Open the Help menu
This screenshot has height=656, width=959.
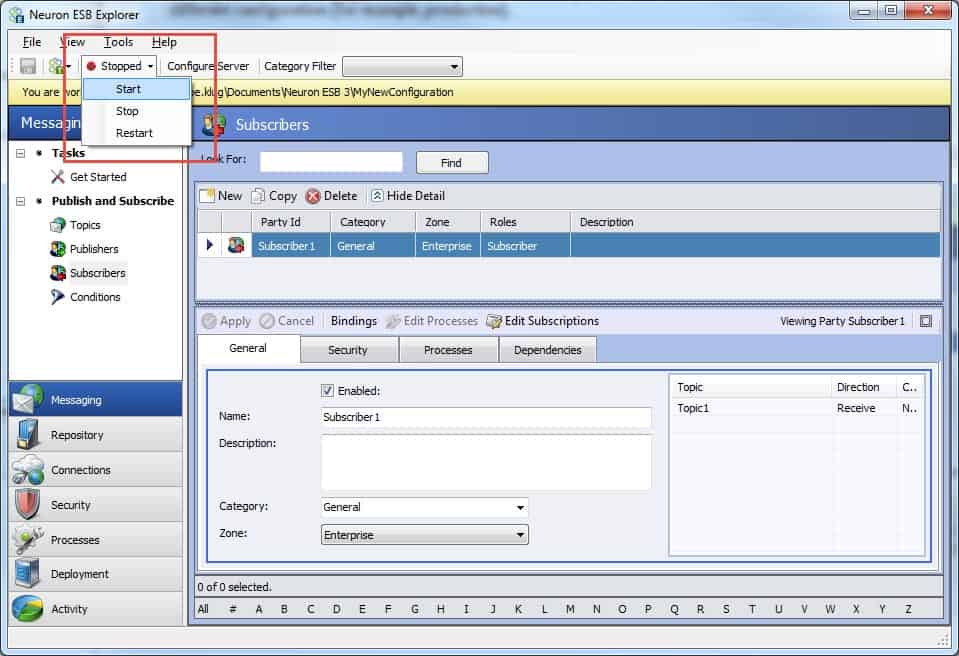pos(164,42)
